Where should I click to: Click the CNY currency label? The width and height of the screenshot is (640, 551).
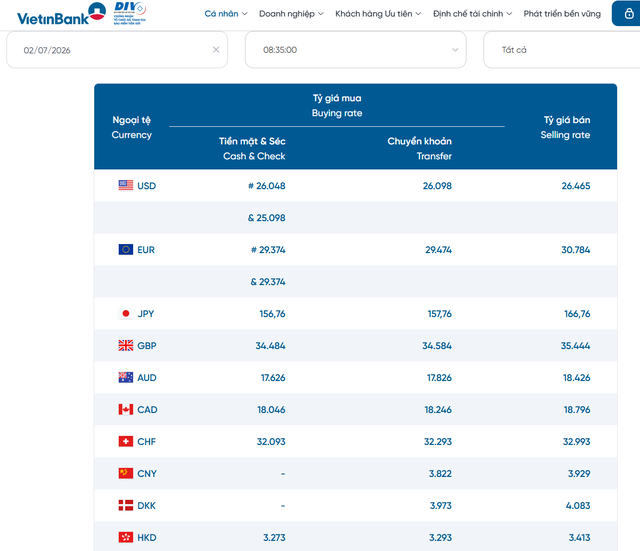coord(147,474)
